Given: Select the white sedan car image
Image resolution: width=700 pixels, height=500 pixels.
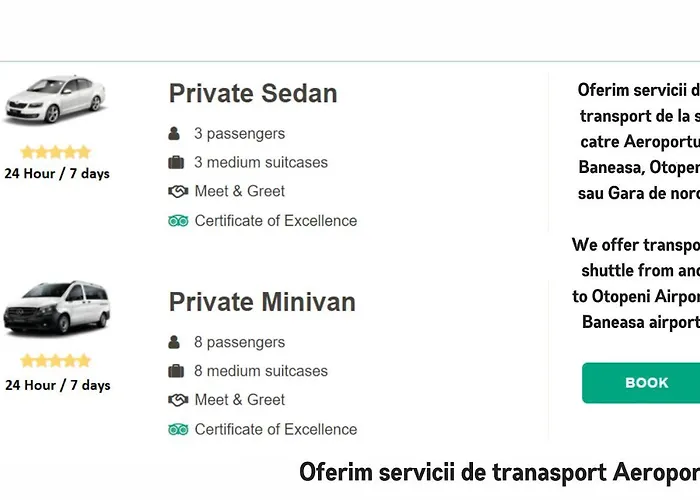Looking at the screenshot, I should [x=55, y=99].
